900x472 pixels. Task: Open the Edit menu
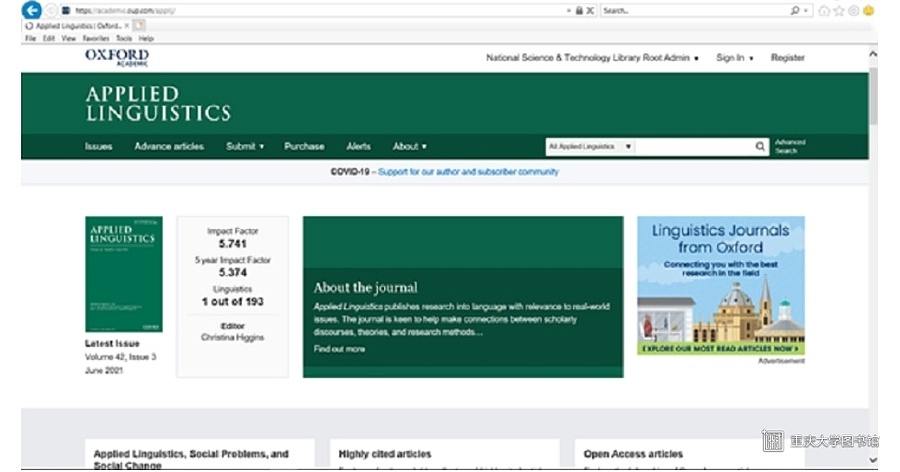tap(49, 38)
